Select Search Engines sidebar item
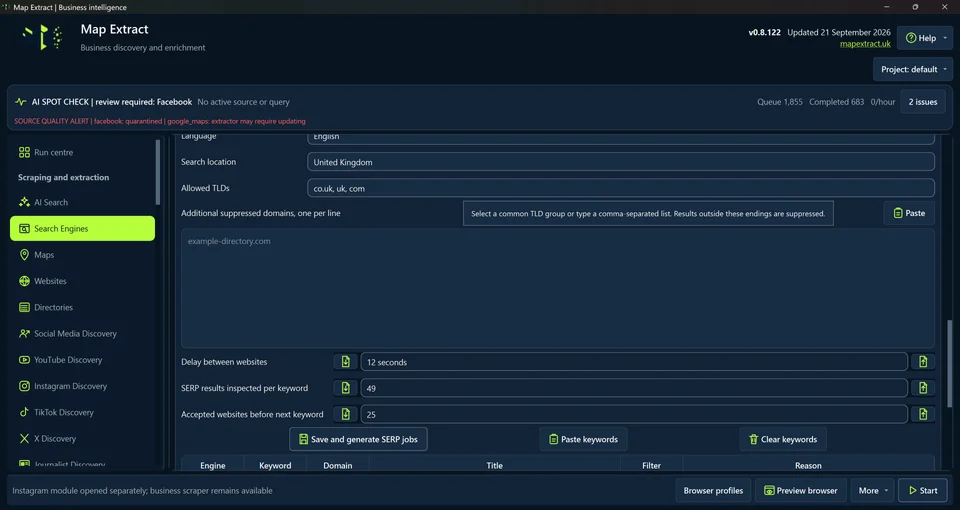 (82, 228)
